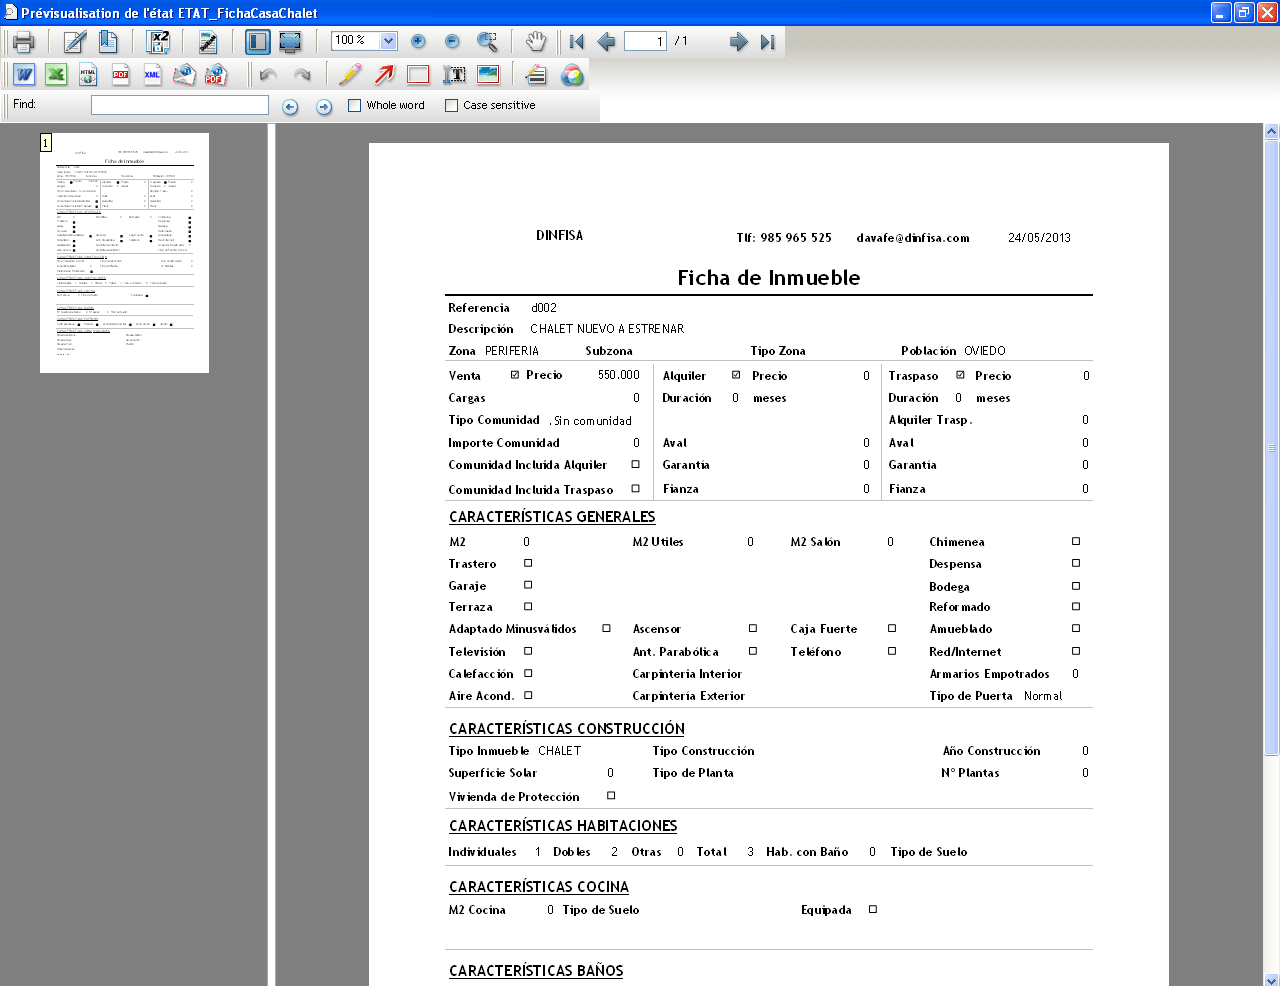
Task: Enable the Case sensitive checkbox
Action: (451, 105)
